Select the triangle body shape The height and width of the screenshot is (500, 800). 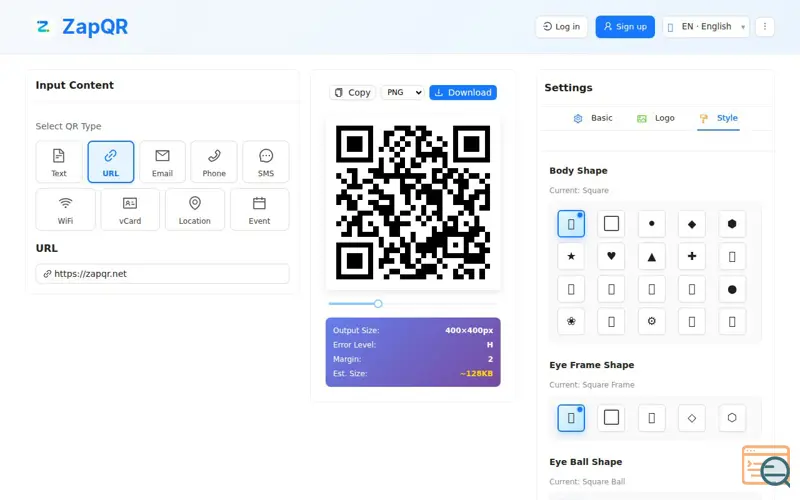tap(652, 256)
